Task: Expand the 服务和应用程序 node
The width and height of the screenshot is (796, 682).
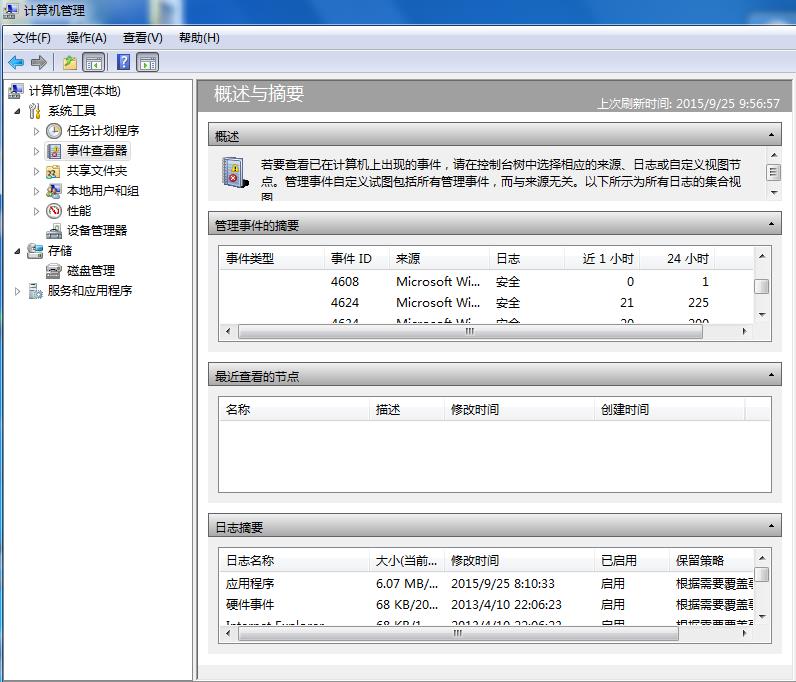Action: point(18,291)
